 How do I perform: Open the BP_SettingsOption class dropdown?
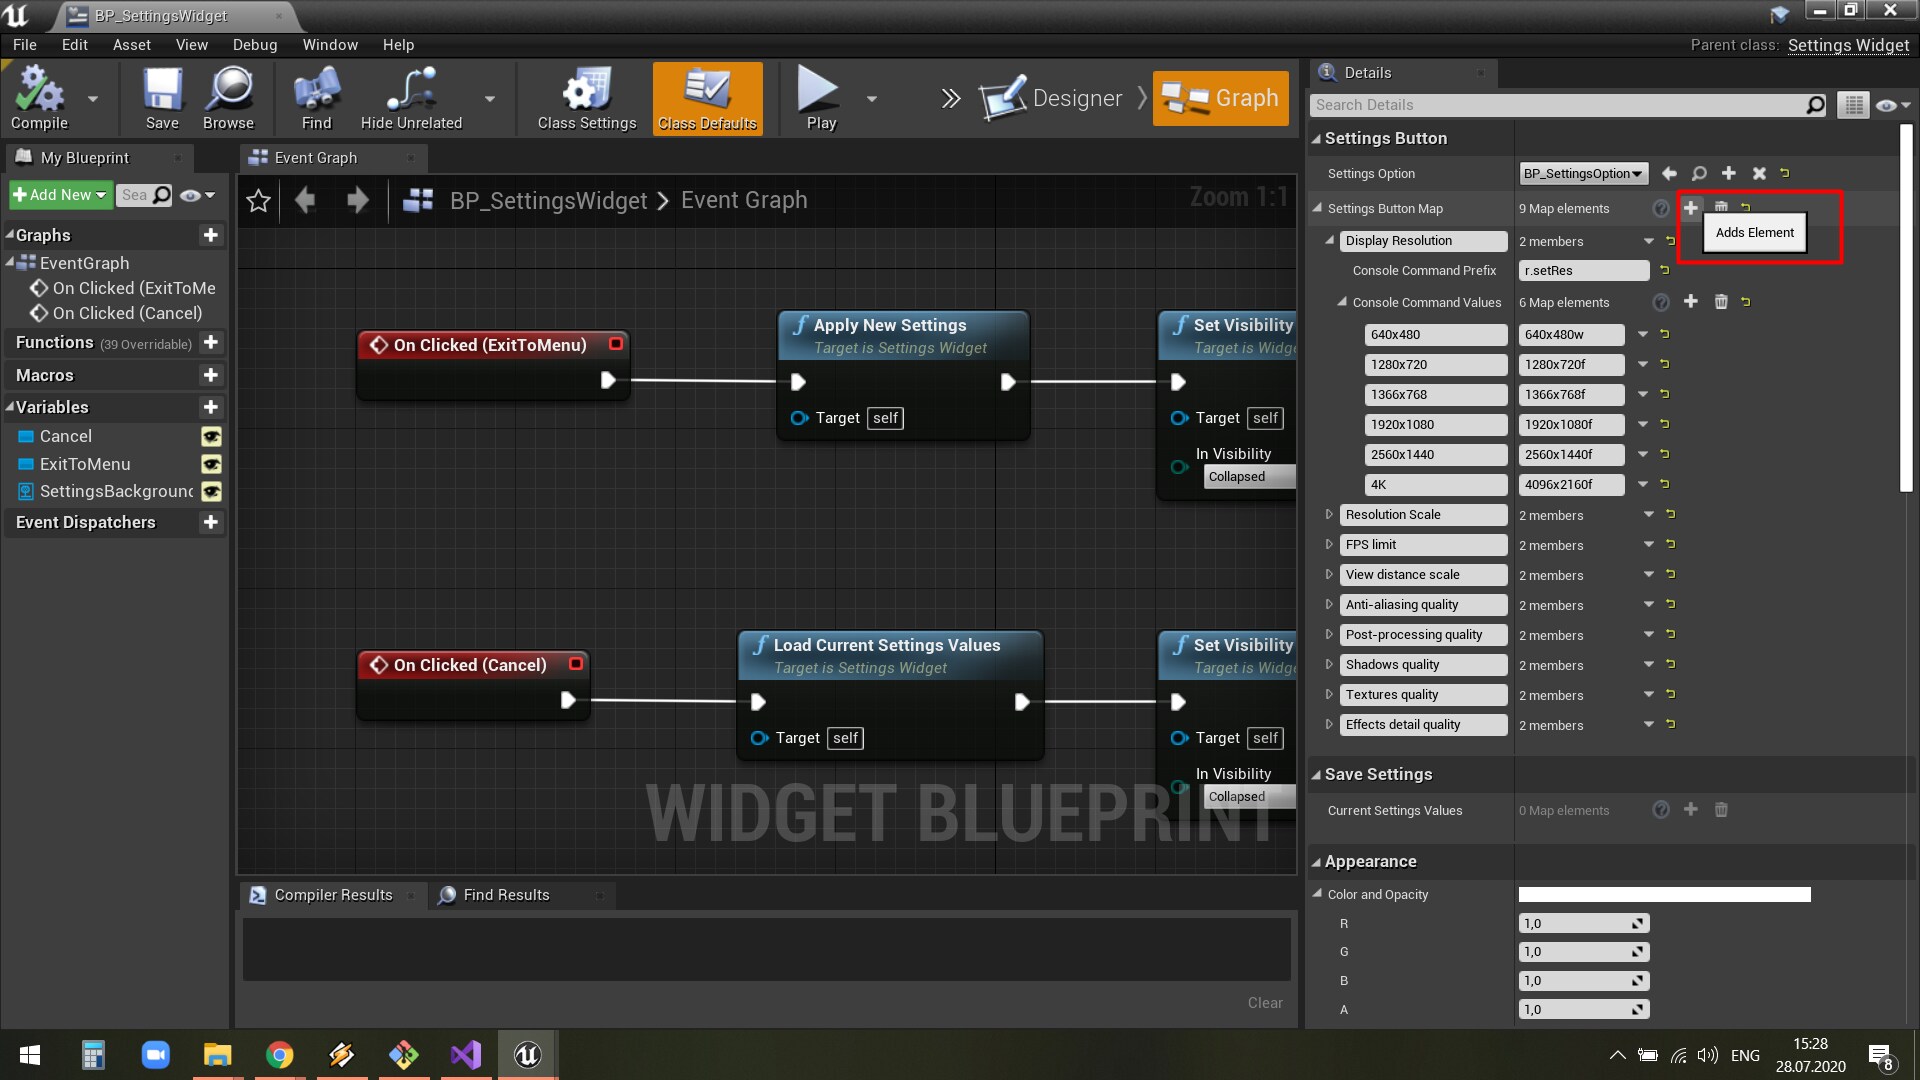[1582, 173]
